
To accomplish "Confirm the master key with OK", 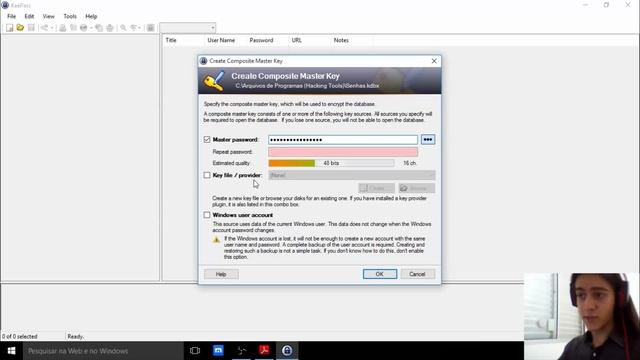I will tap(380, 274).
